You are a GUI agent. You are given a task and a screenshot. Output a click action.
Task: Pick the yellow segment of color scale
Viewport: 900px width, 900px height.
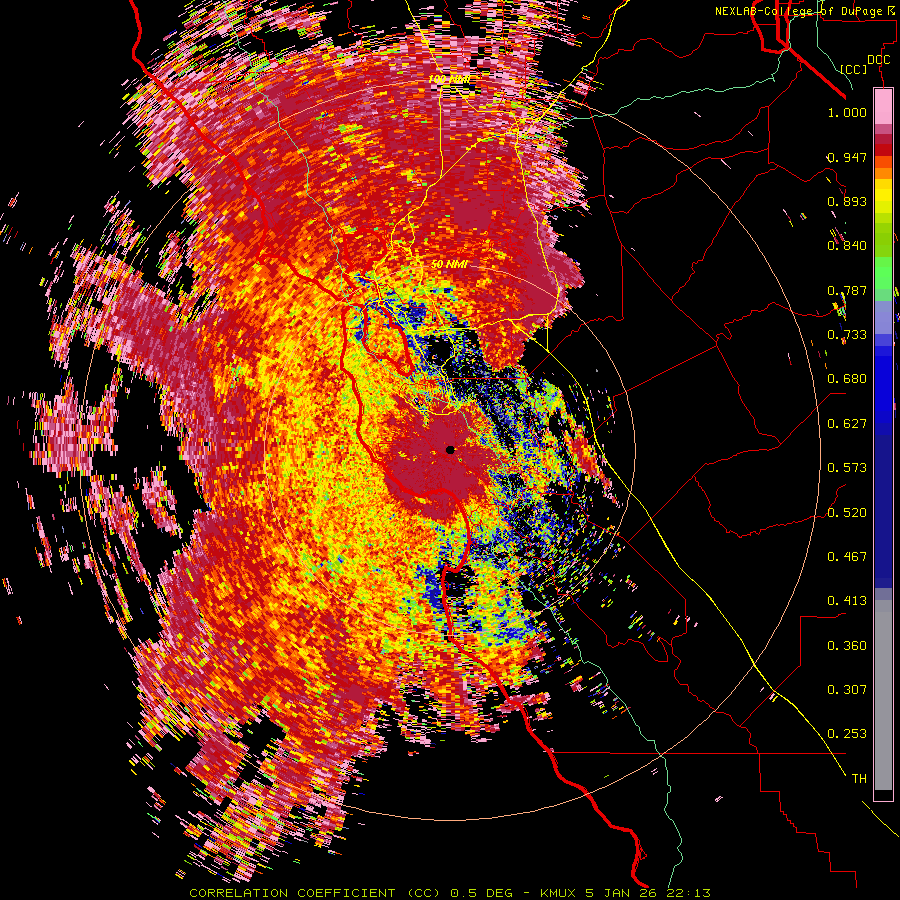[883, 196]
